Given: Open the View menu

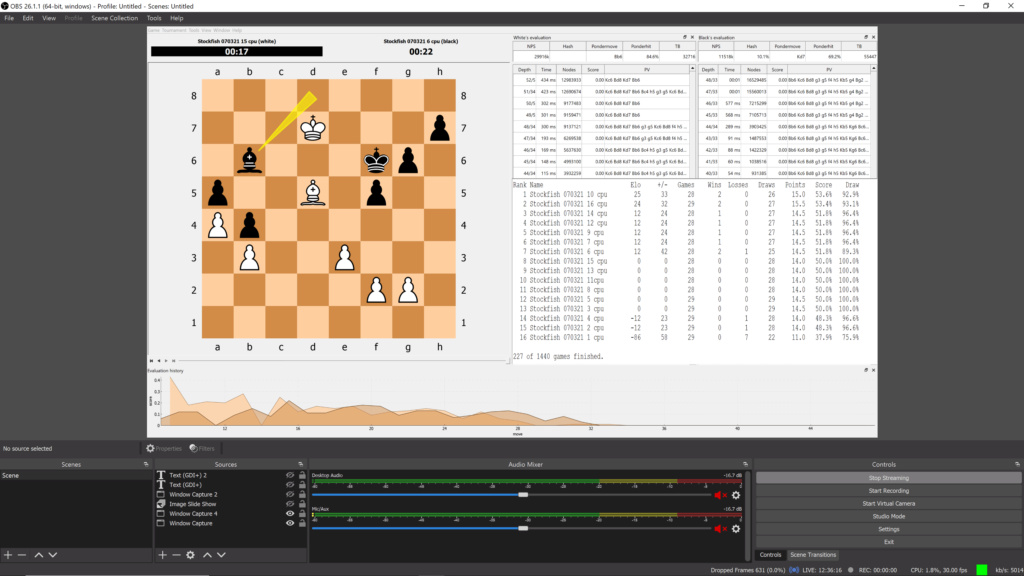Looking at the screenshot, I should [49, 18].
